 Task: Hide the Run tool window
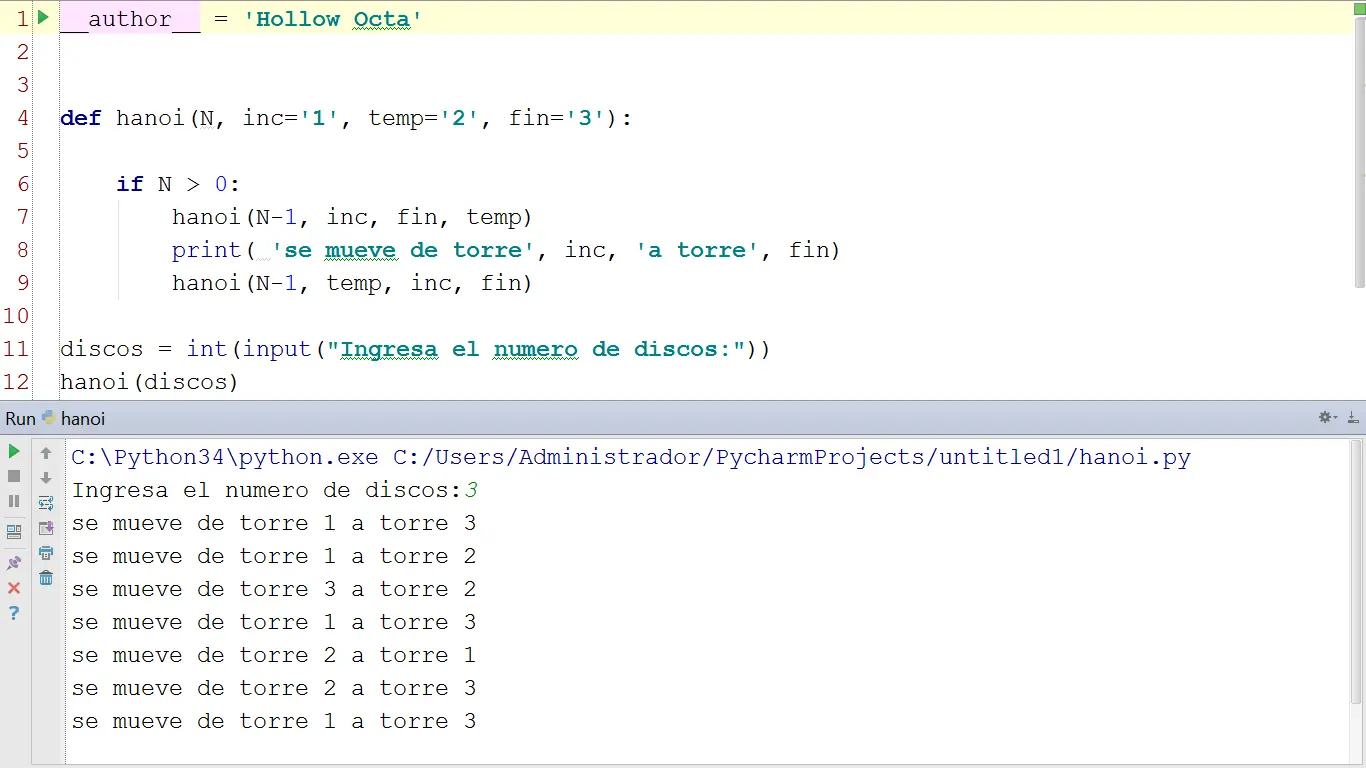(x=1354, y=418)
